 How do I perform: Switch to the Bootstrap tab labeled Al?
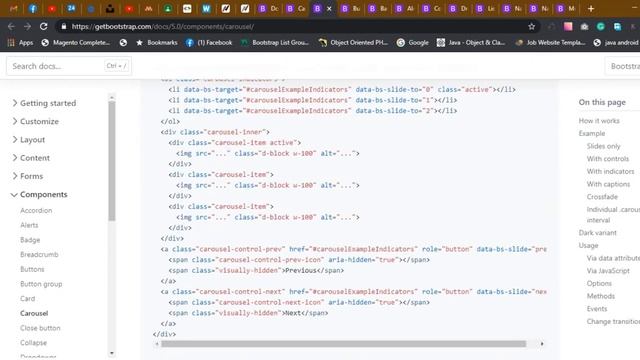405,9
